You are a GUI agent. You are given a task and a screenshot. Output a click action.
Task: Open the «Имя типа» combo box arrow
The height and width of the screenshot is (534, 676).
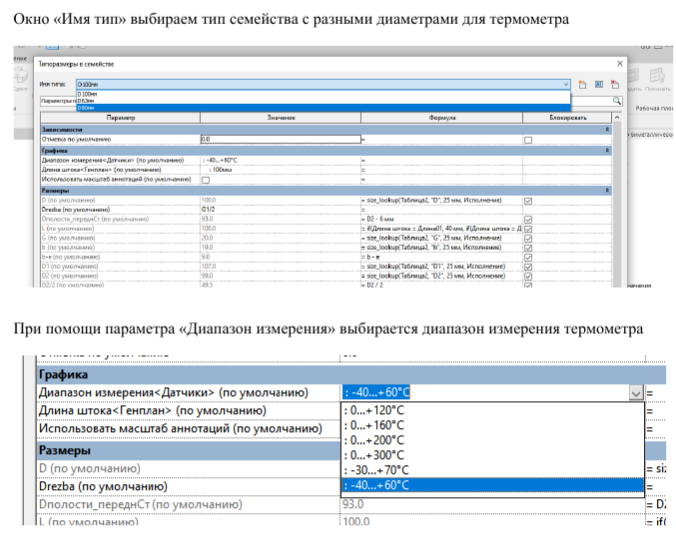click(x=566, y=84)
